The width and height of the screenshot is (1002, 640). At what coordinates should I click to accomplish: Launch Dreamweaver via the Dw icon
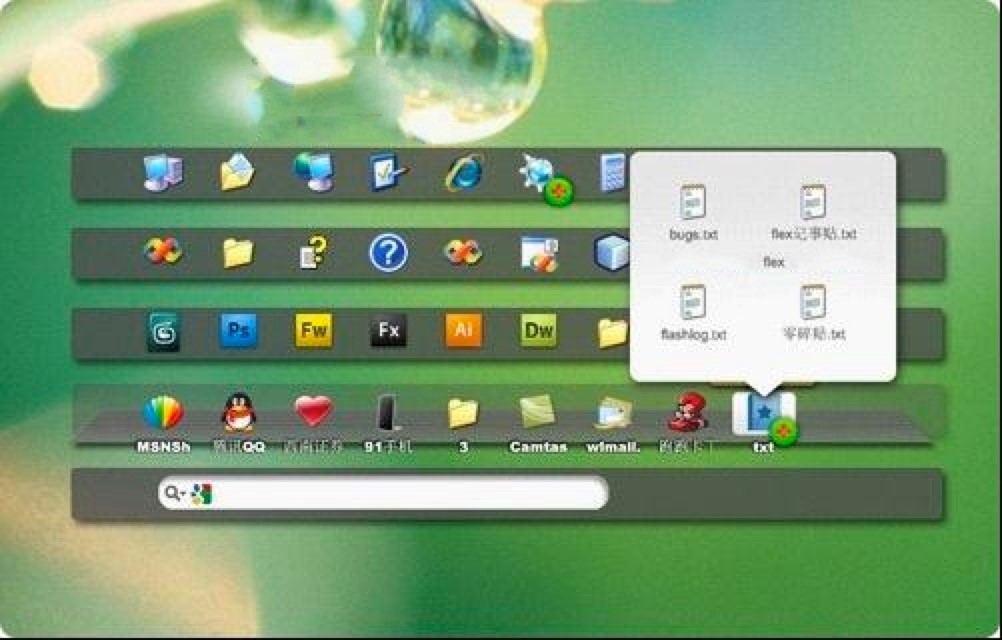point(539,330)
